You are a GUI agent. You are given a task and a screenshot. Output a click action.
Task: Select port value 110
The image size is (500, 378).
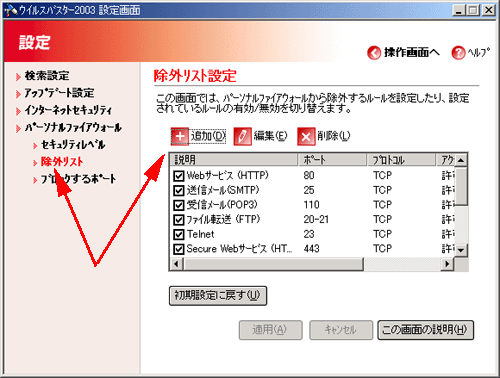311,205
